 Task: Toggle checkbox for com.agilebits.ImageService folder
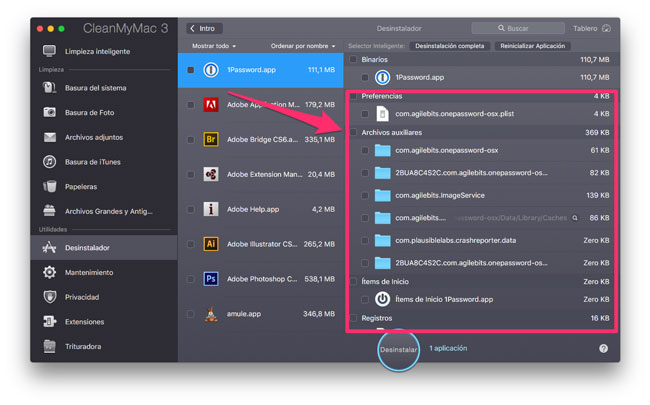point(365,195)
